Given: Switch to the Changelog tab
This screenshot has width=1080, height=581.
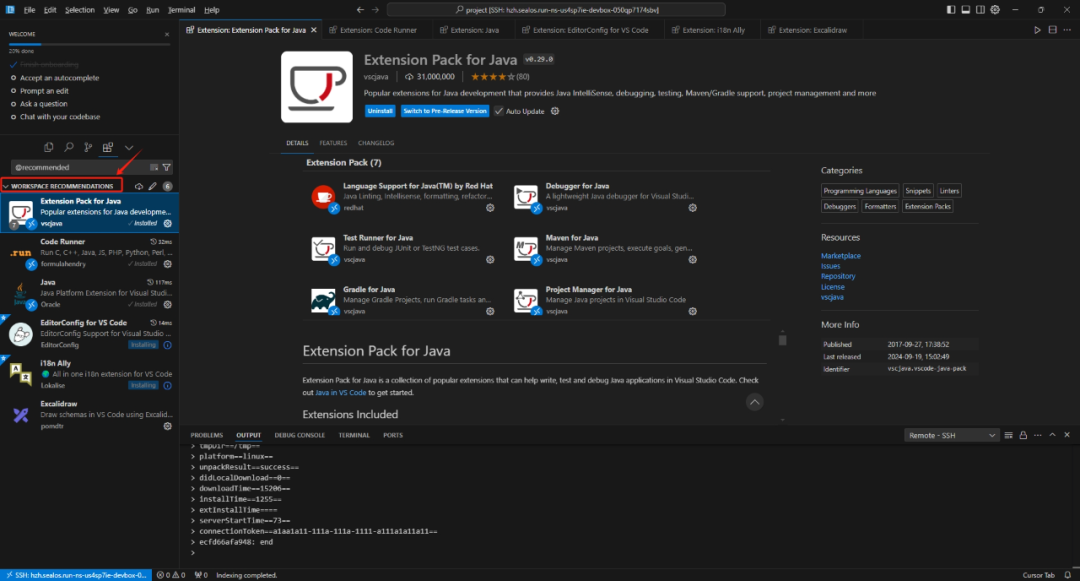Looking at the screenshot, I should click(376, 143).
